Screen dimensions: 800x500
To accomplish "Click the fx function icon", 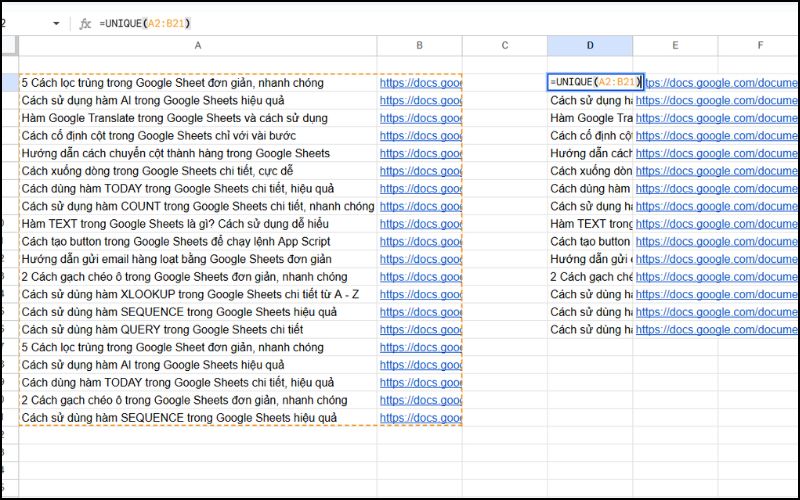I will click(85, 23).
